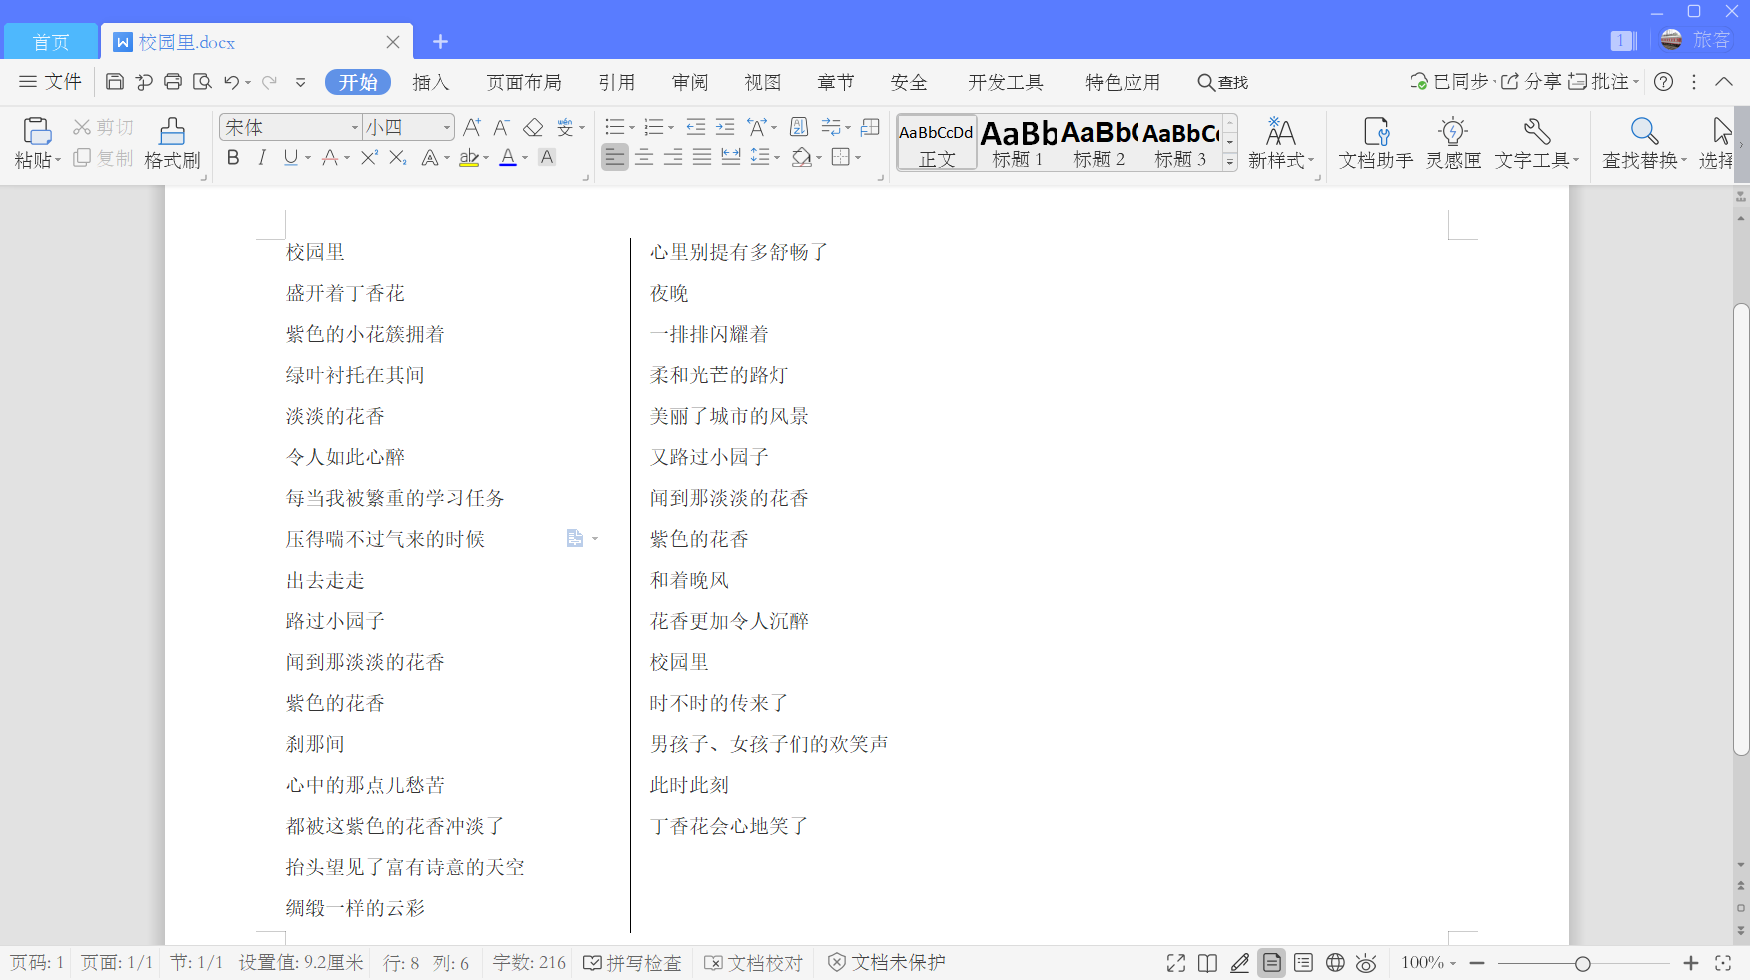
Task: Click the new document tab plus button
Action: (440, 41)
